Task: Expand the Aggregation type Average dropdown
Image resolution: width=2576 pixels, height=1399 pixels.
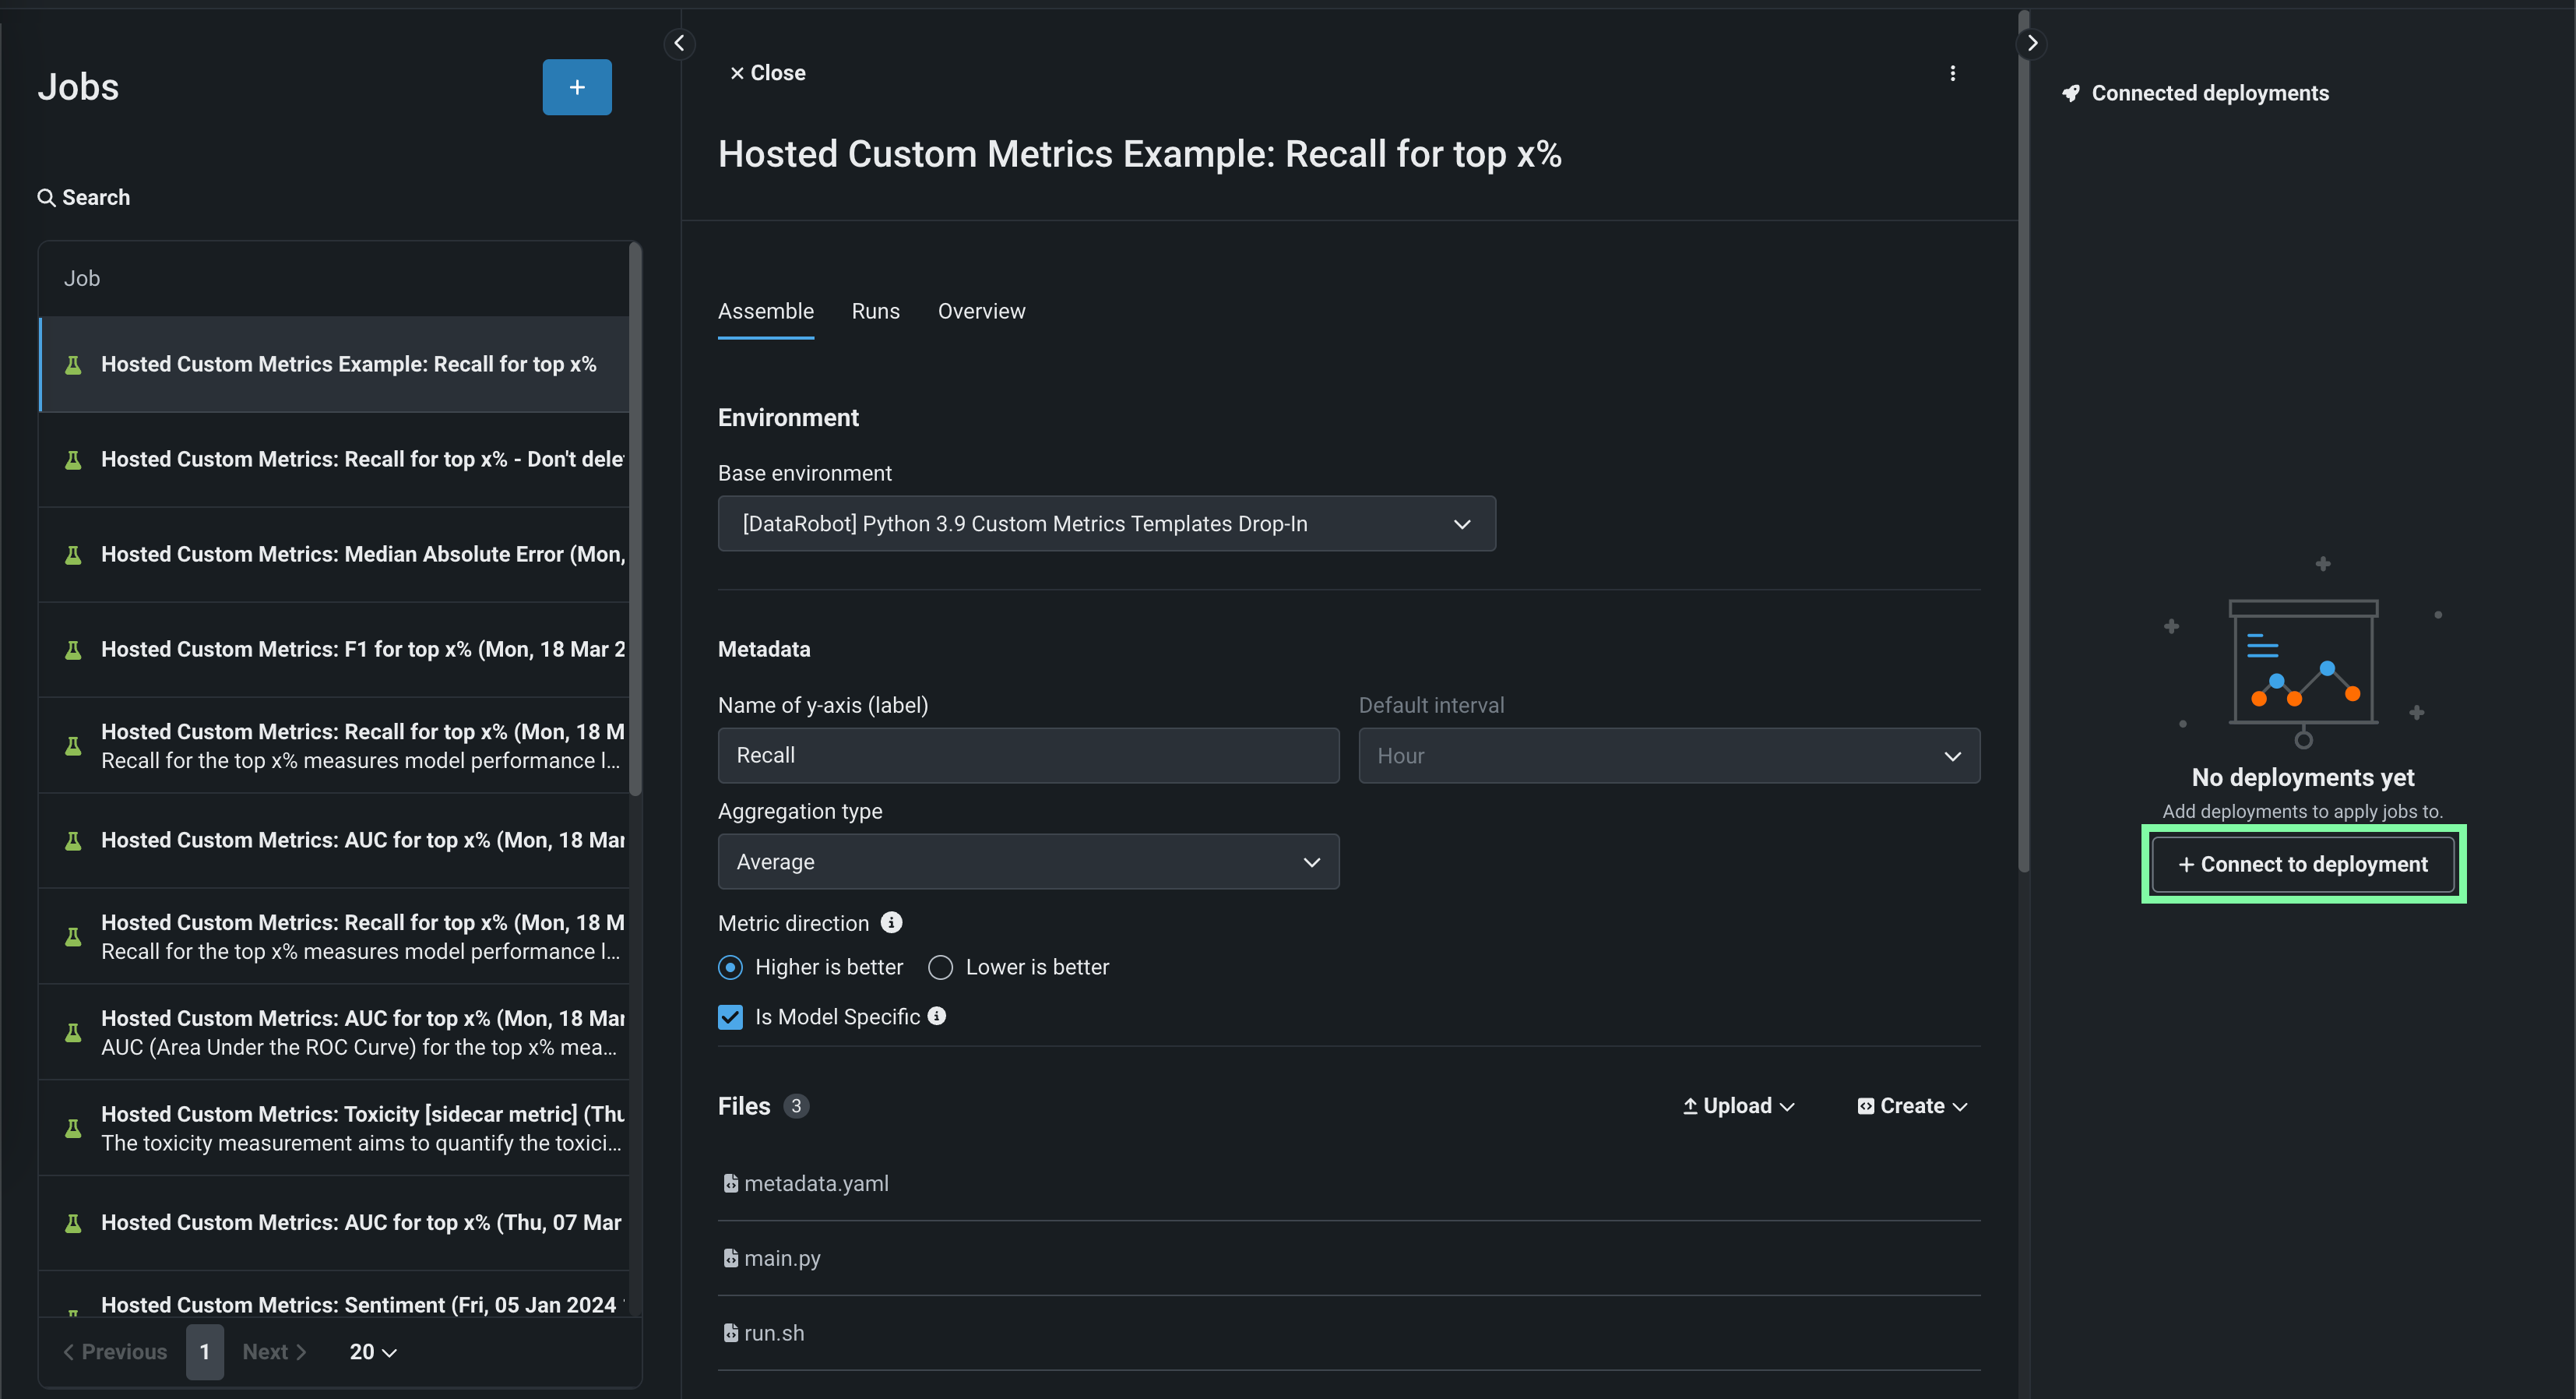Action: 1028,862
